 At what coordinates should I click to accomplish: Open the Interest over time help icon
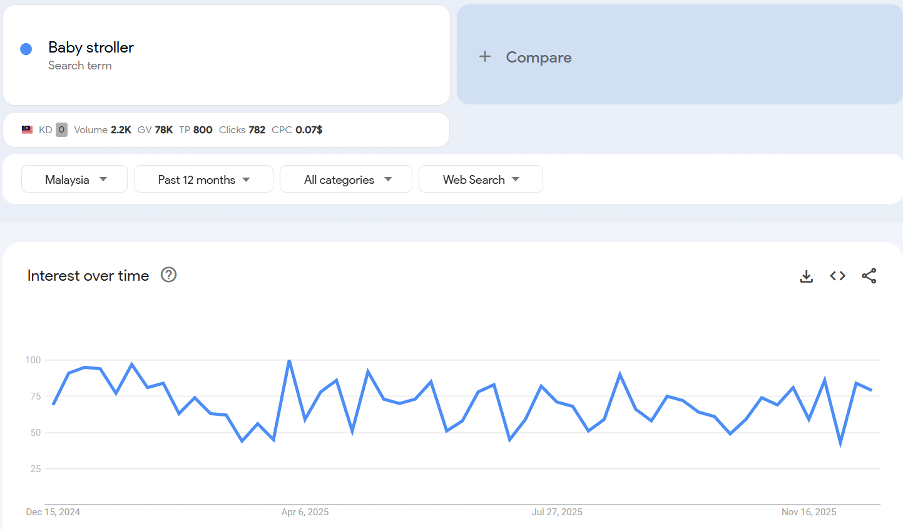tap(169, 275)
